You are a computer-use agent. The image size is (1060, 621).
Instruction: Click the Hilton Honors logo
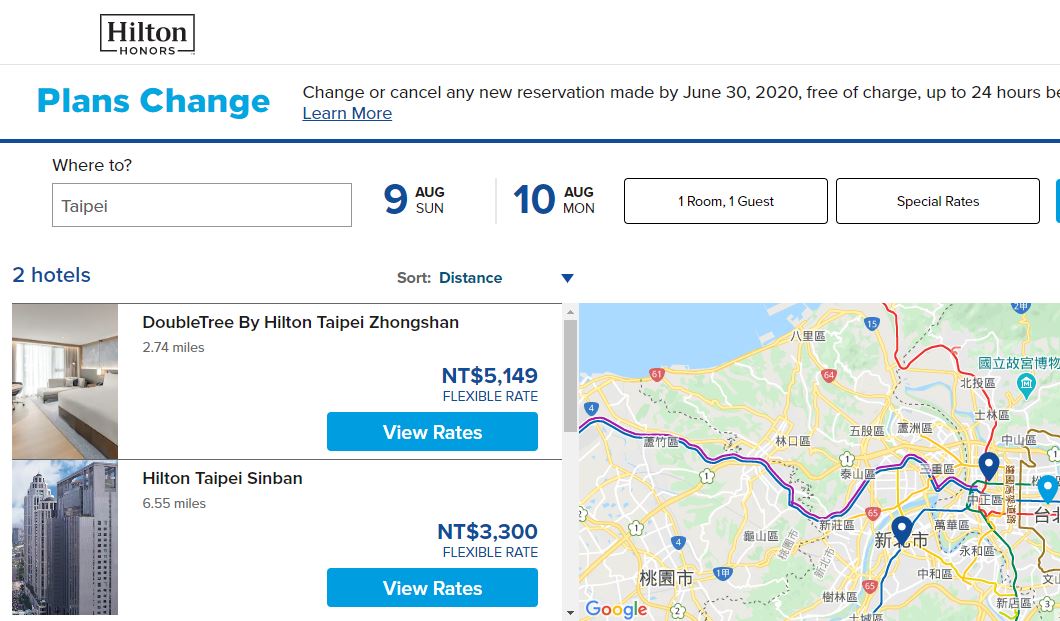[x=147, y=34]
